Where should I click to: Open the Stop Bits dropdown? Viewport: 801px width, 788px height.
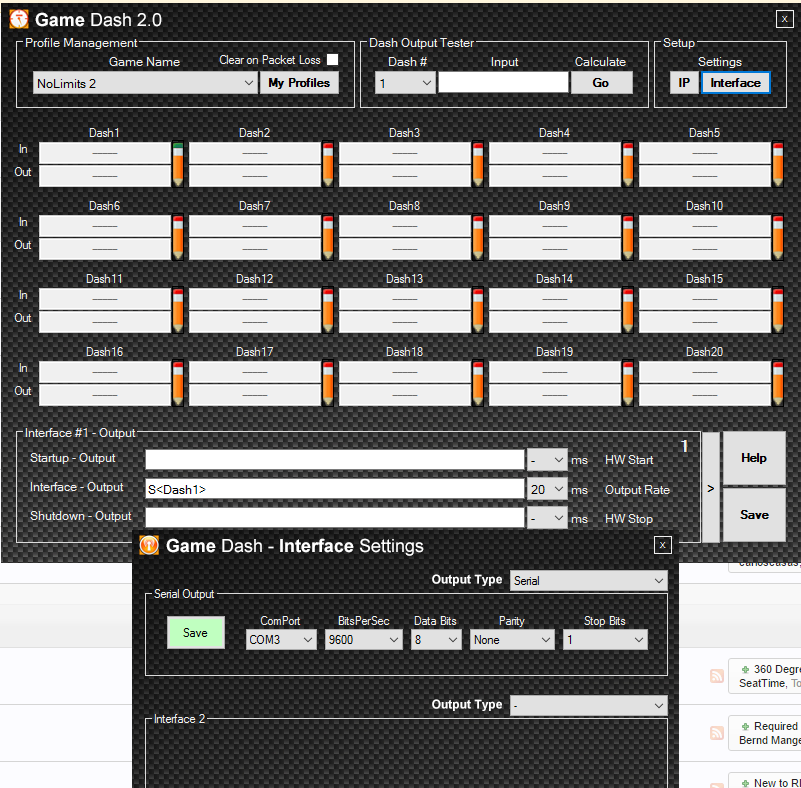[605, 639]
